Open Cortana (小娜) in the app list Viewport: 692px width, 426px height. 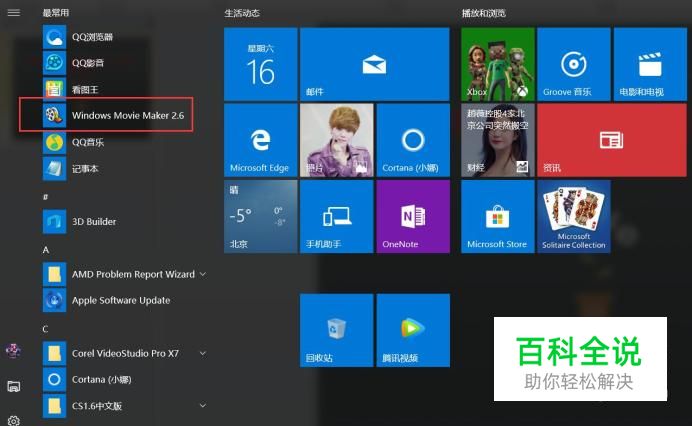(126, 379)
